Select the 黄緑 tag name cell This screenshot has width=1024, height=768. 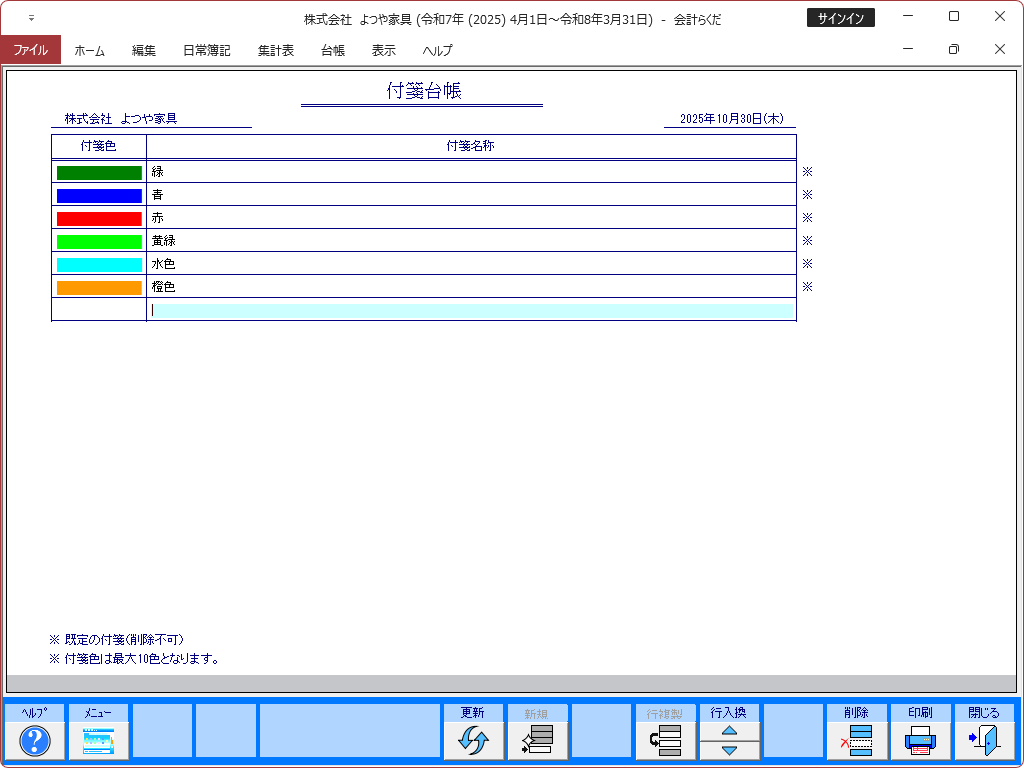click(471, 241)
